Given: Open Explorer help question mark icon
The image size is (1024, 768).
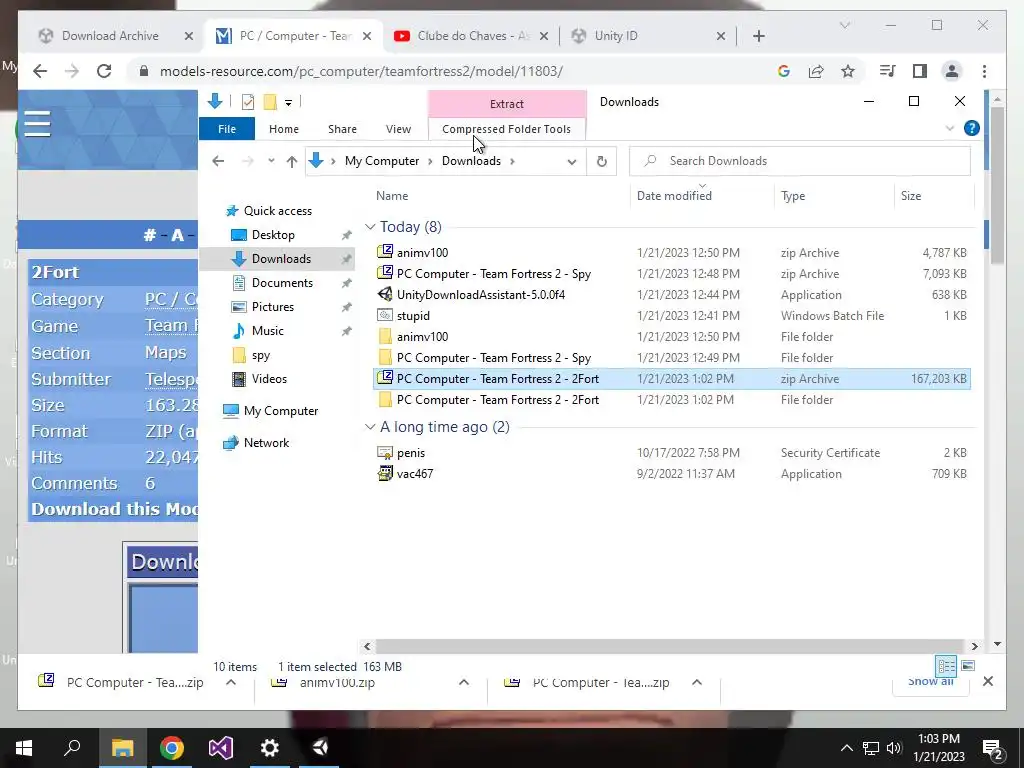Looking at the screenshot, I should pos(972,128).
